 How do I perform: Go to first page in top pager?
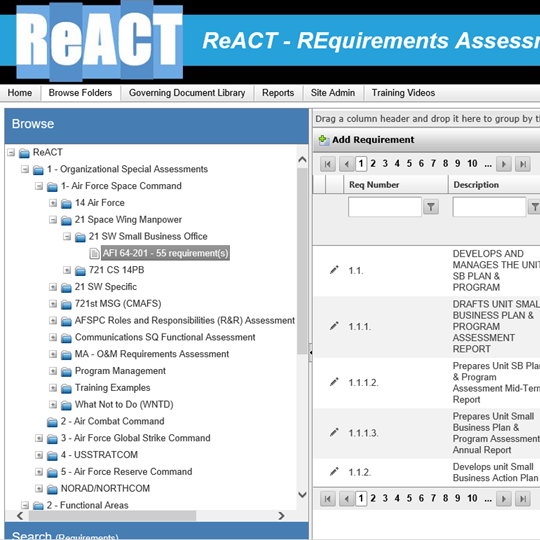(328, 164)
